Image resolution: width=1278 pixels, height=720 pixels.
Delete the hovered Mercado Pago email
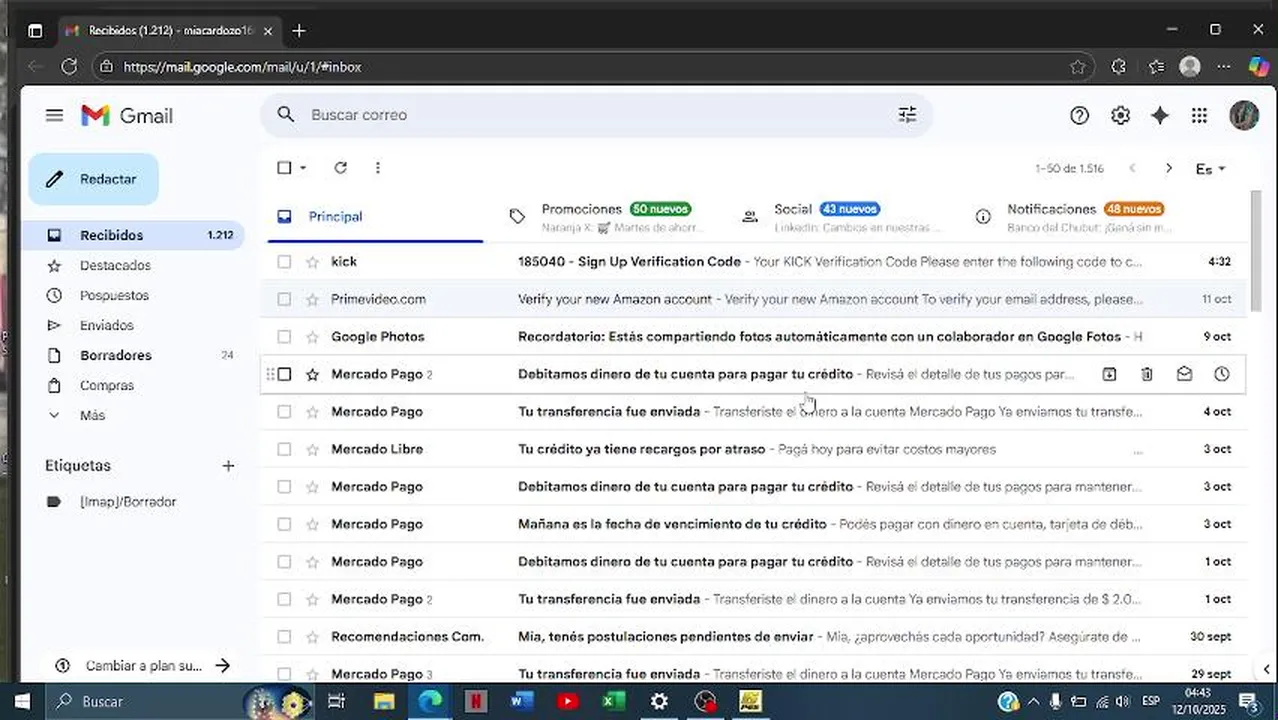(x=1146, y=374)
